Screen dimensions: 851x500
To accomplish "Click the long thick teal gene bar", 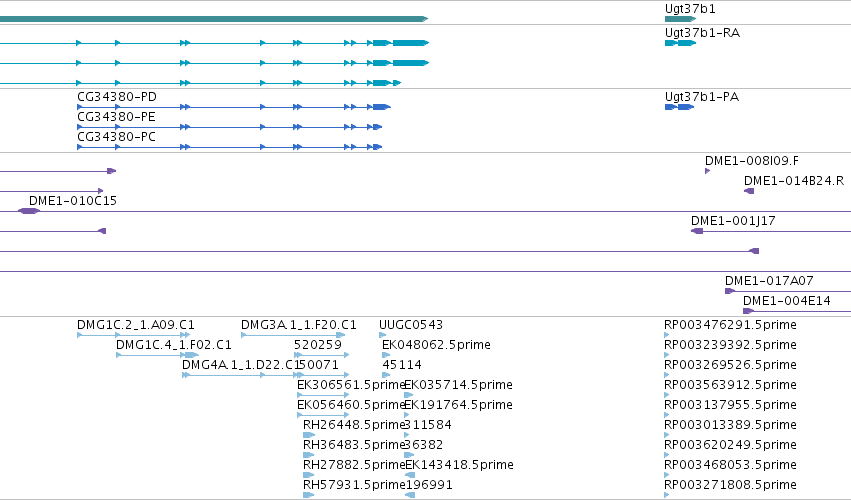I will pos(214,19).
